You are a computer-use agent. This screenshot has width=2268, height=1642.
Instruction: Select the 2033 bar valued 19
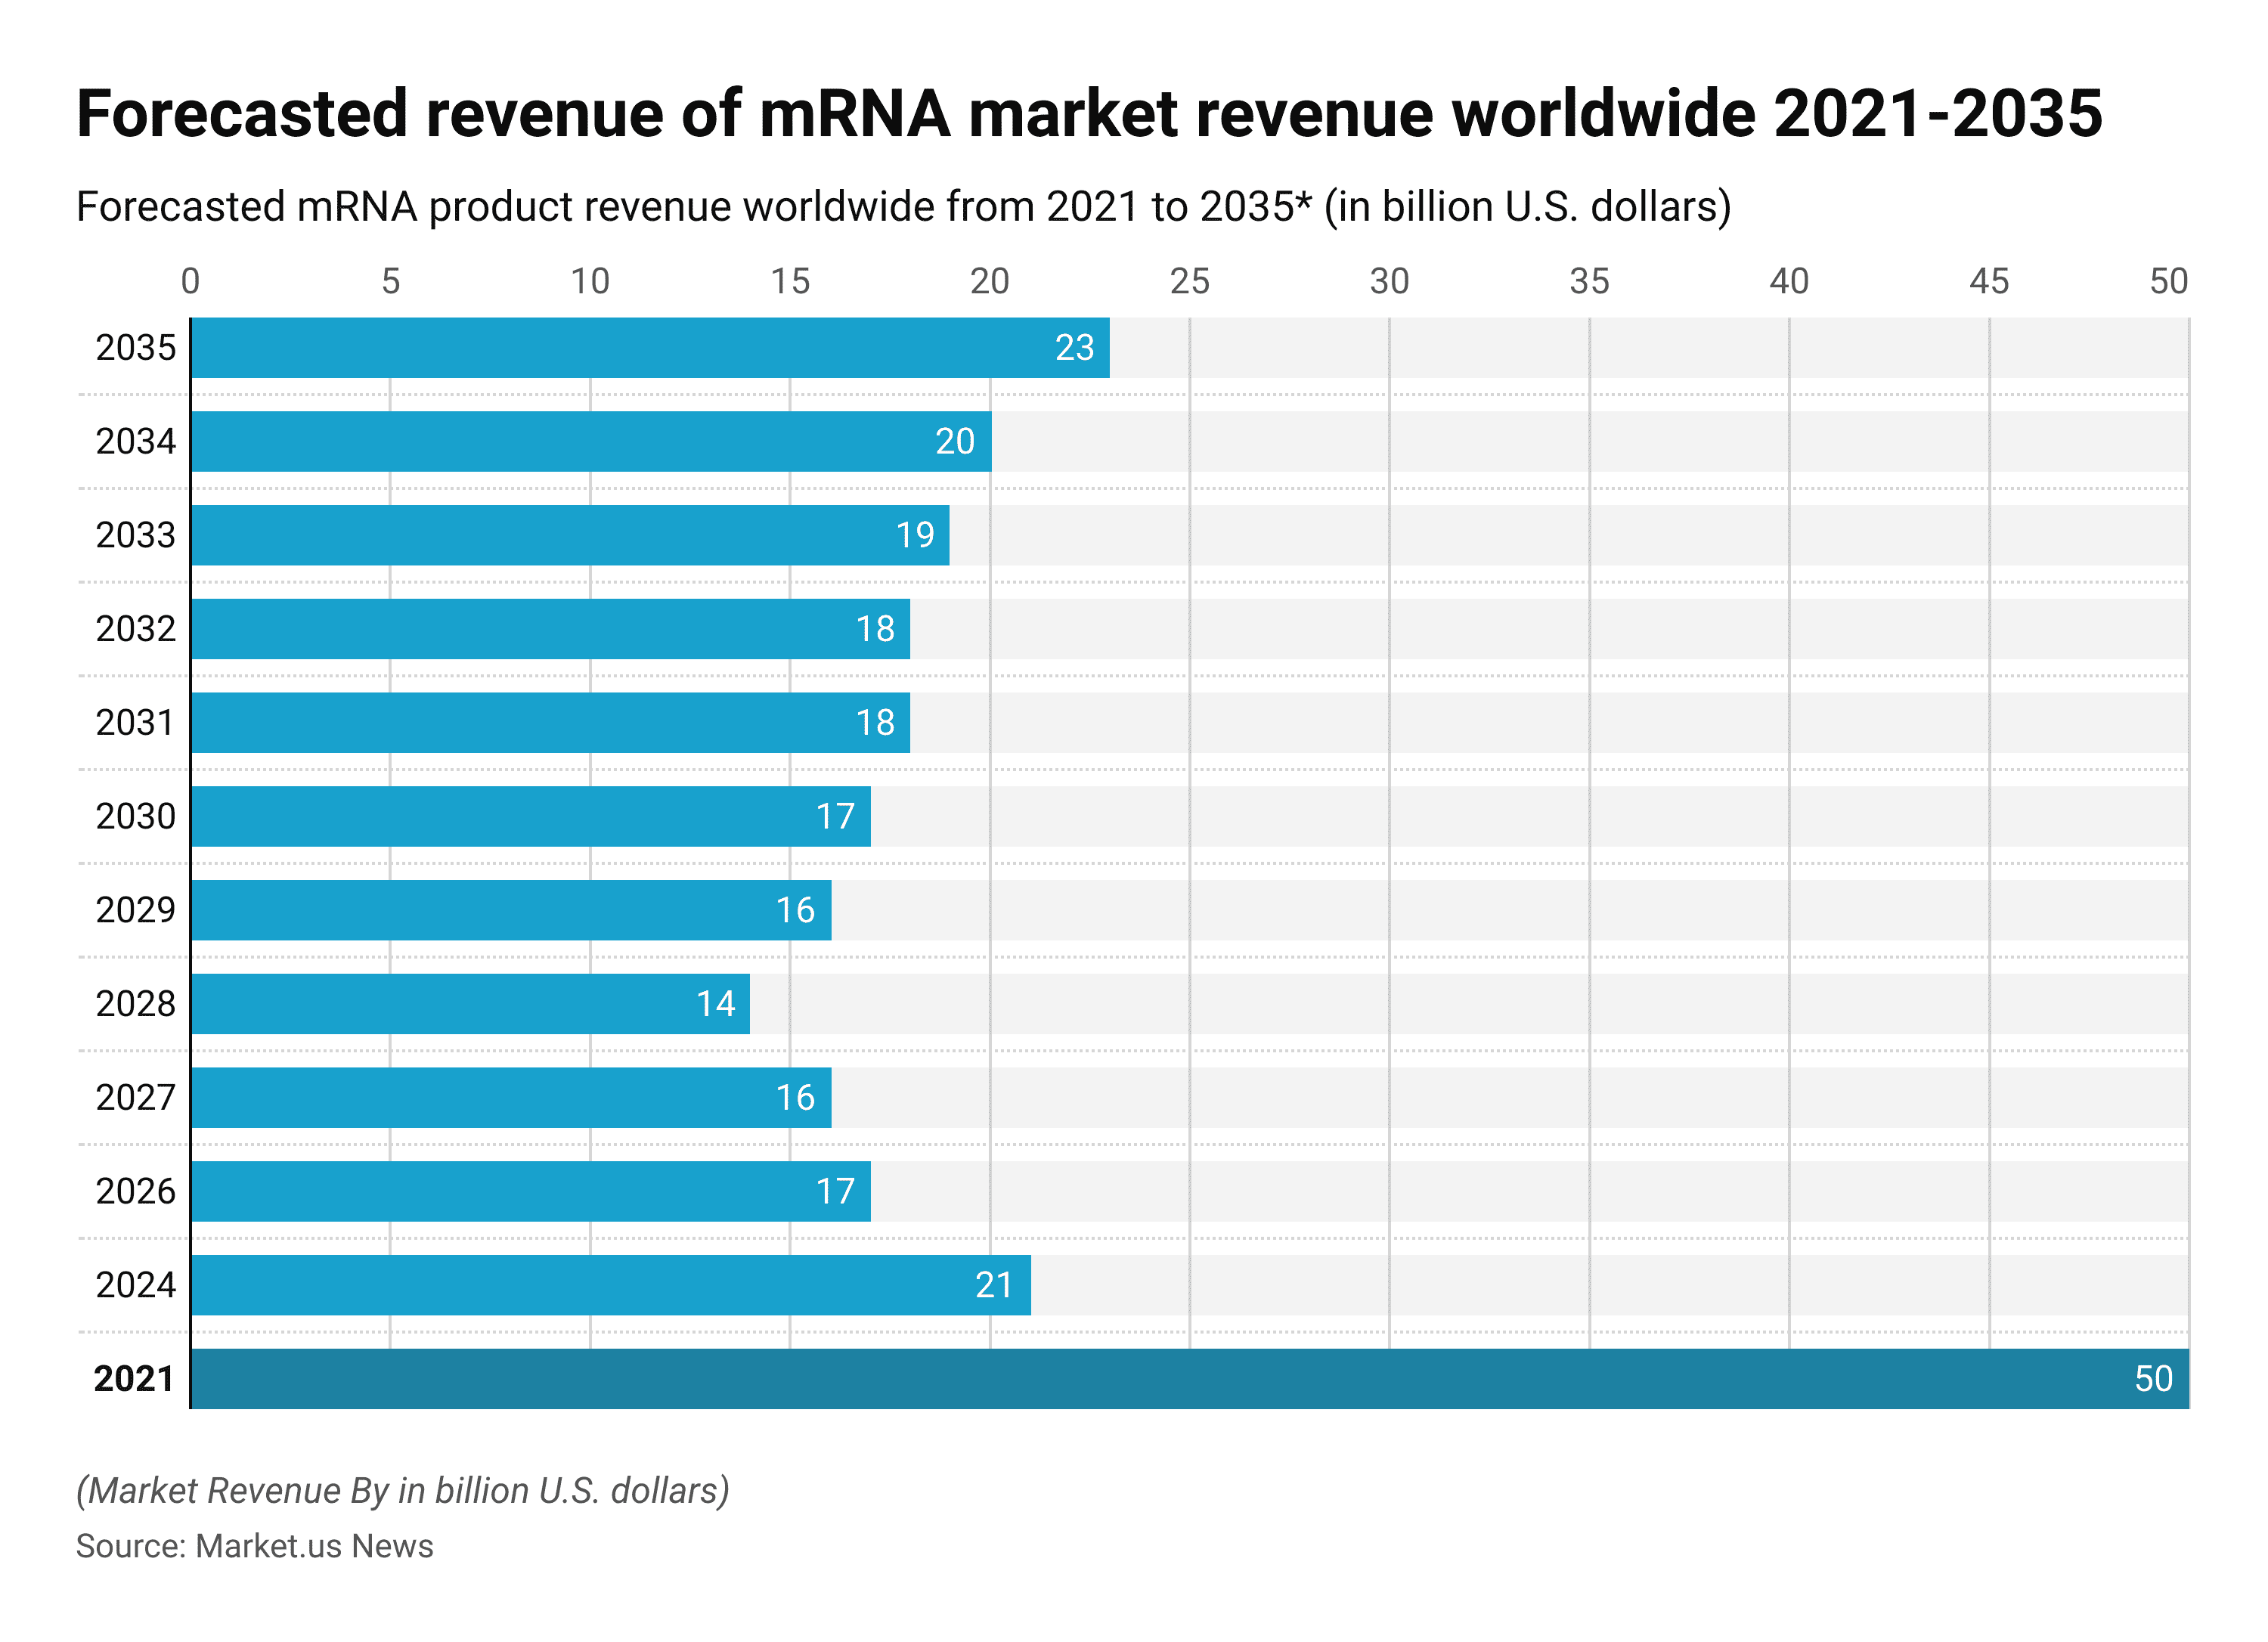[570, 535]
